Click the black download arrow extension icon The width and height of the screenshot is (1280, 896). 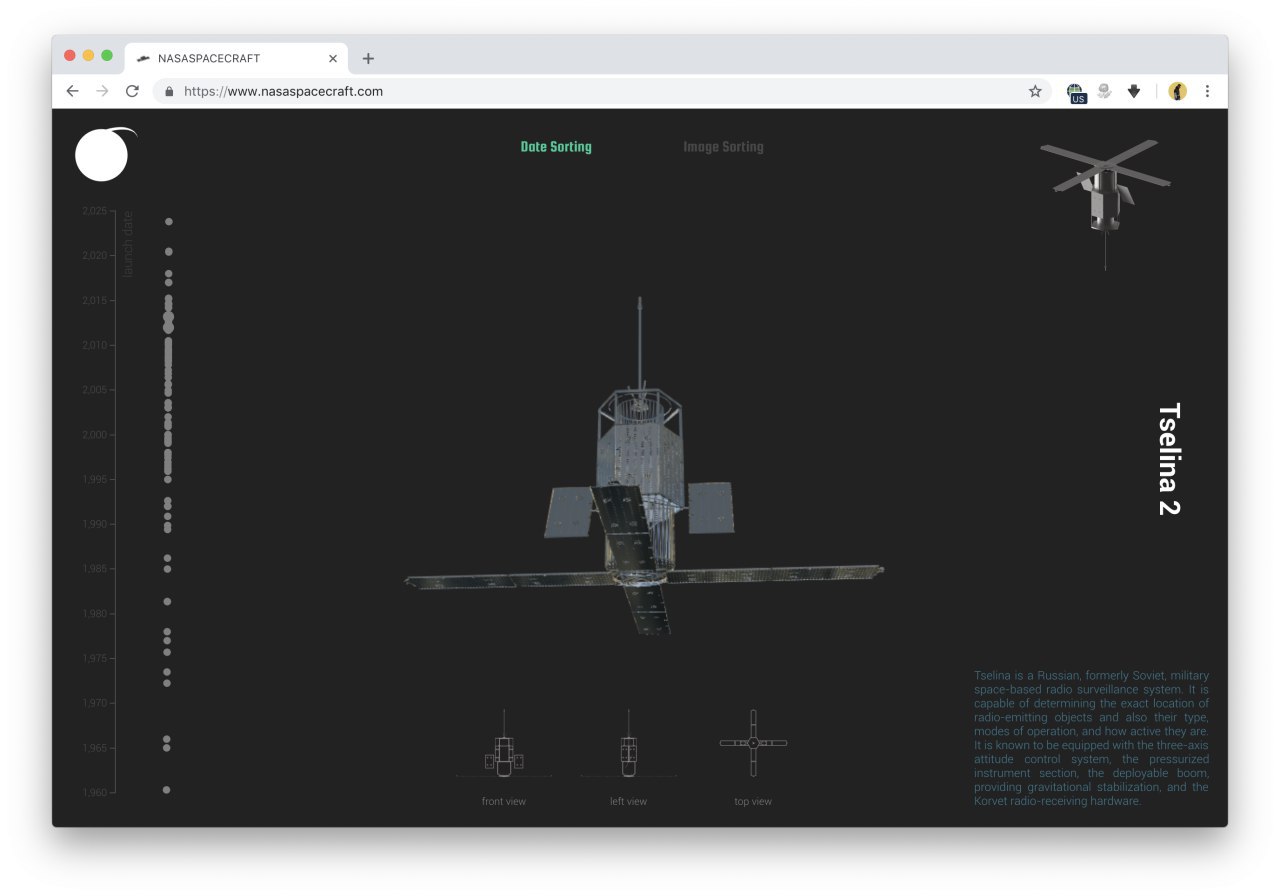(x=1134, y=91)
